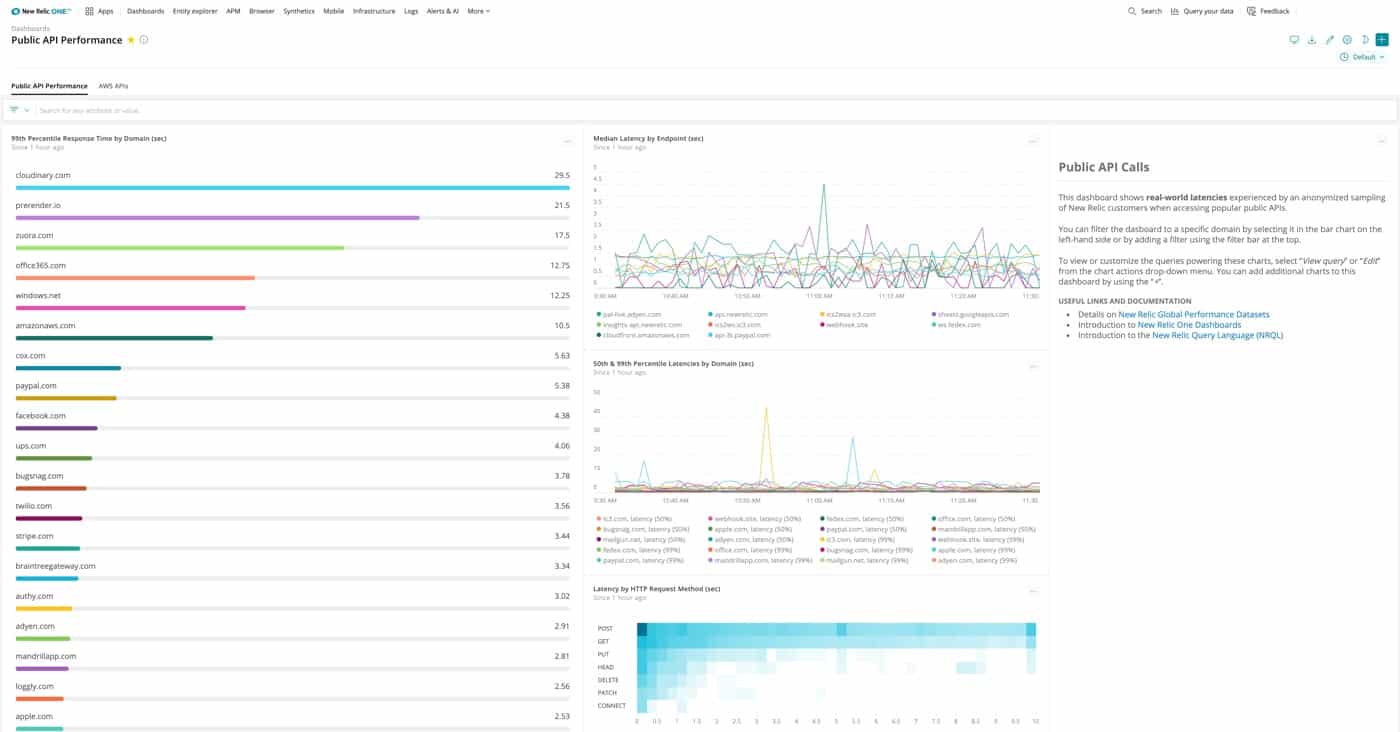The height and width of the screenshot is (732, 1400).
Task: Toggle fedex.com latency (50%) series
Action: 861,519
